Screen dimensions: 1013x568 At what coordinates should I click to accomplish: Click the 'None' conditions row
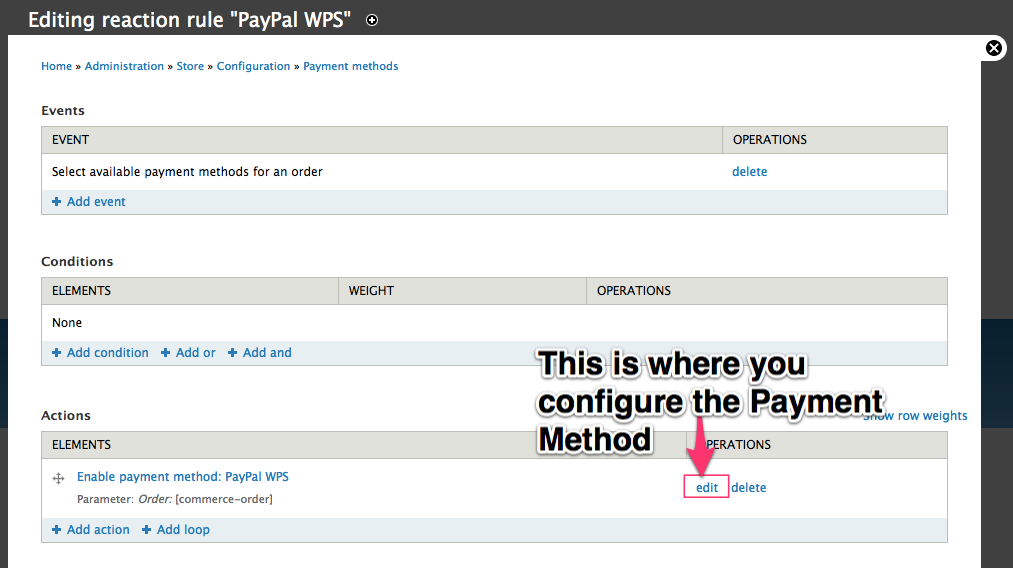coord(494,322)
